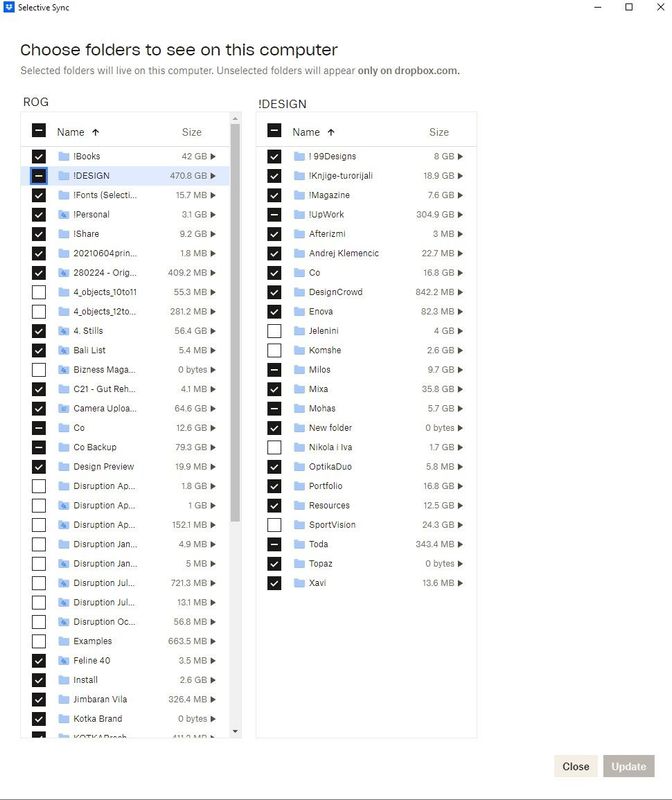Uncheck the OptikaDuo folder checkbox
This screenshot has height=800, width=672.
pyautogui.click(x=274, y=466)
